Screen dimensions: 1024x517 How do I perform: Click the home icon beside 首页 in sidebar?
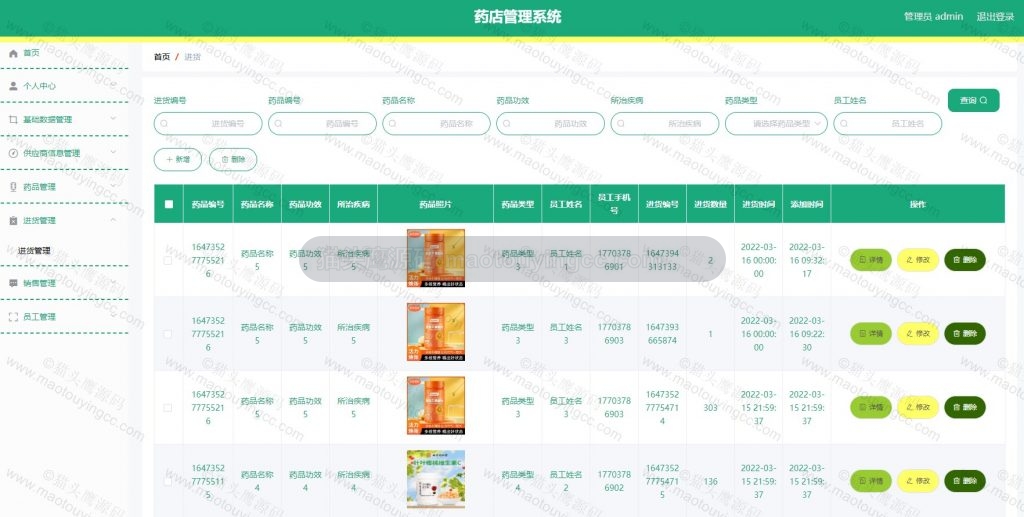pyautogui.click(x=13, y=53)
